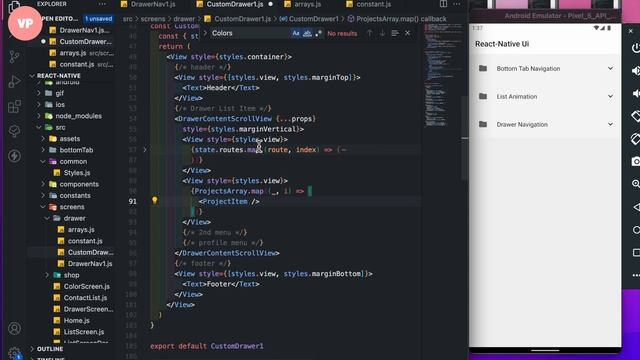The width and height of the screenshot is (640, 360).
Task: Click the emulator power button
Action: 635,48
